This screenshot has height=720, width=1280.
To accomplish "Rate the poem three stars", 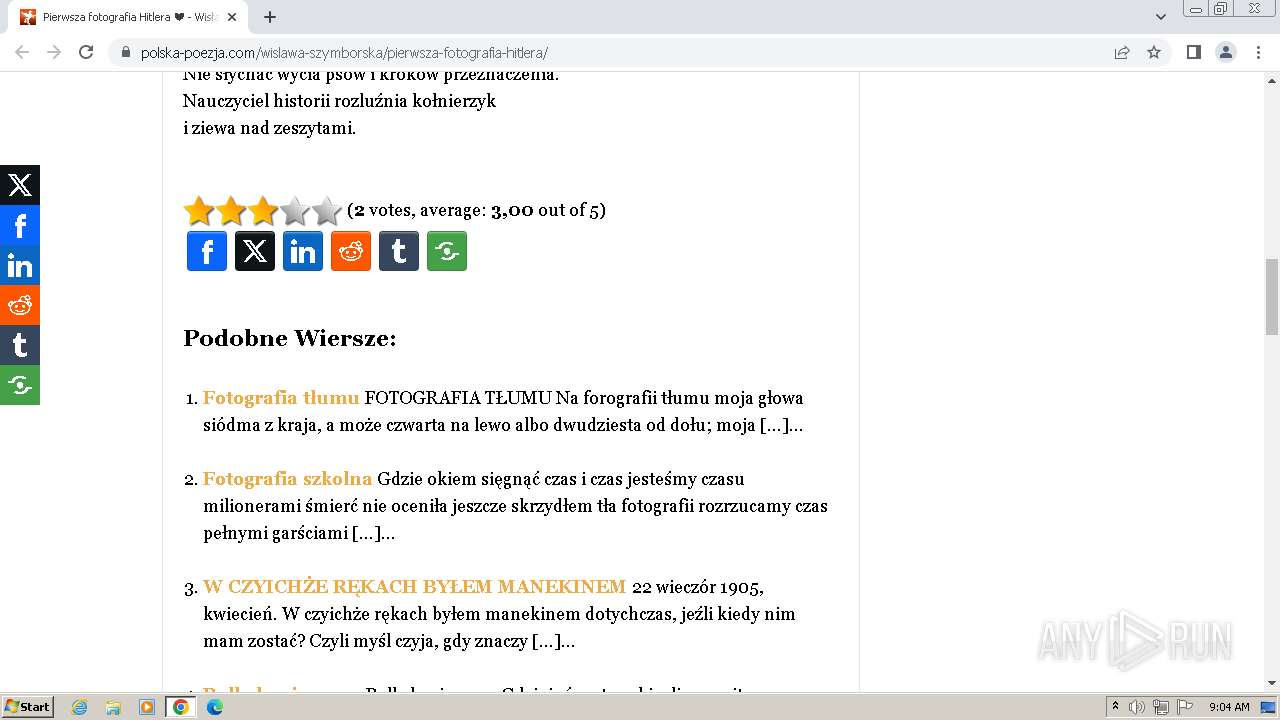I will (x=263, y=211).
